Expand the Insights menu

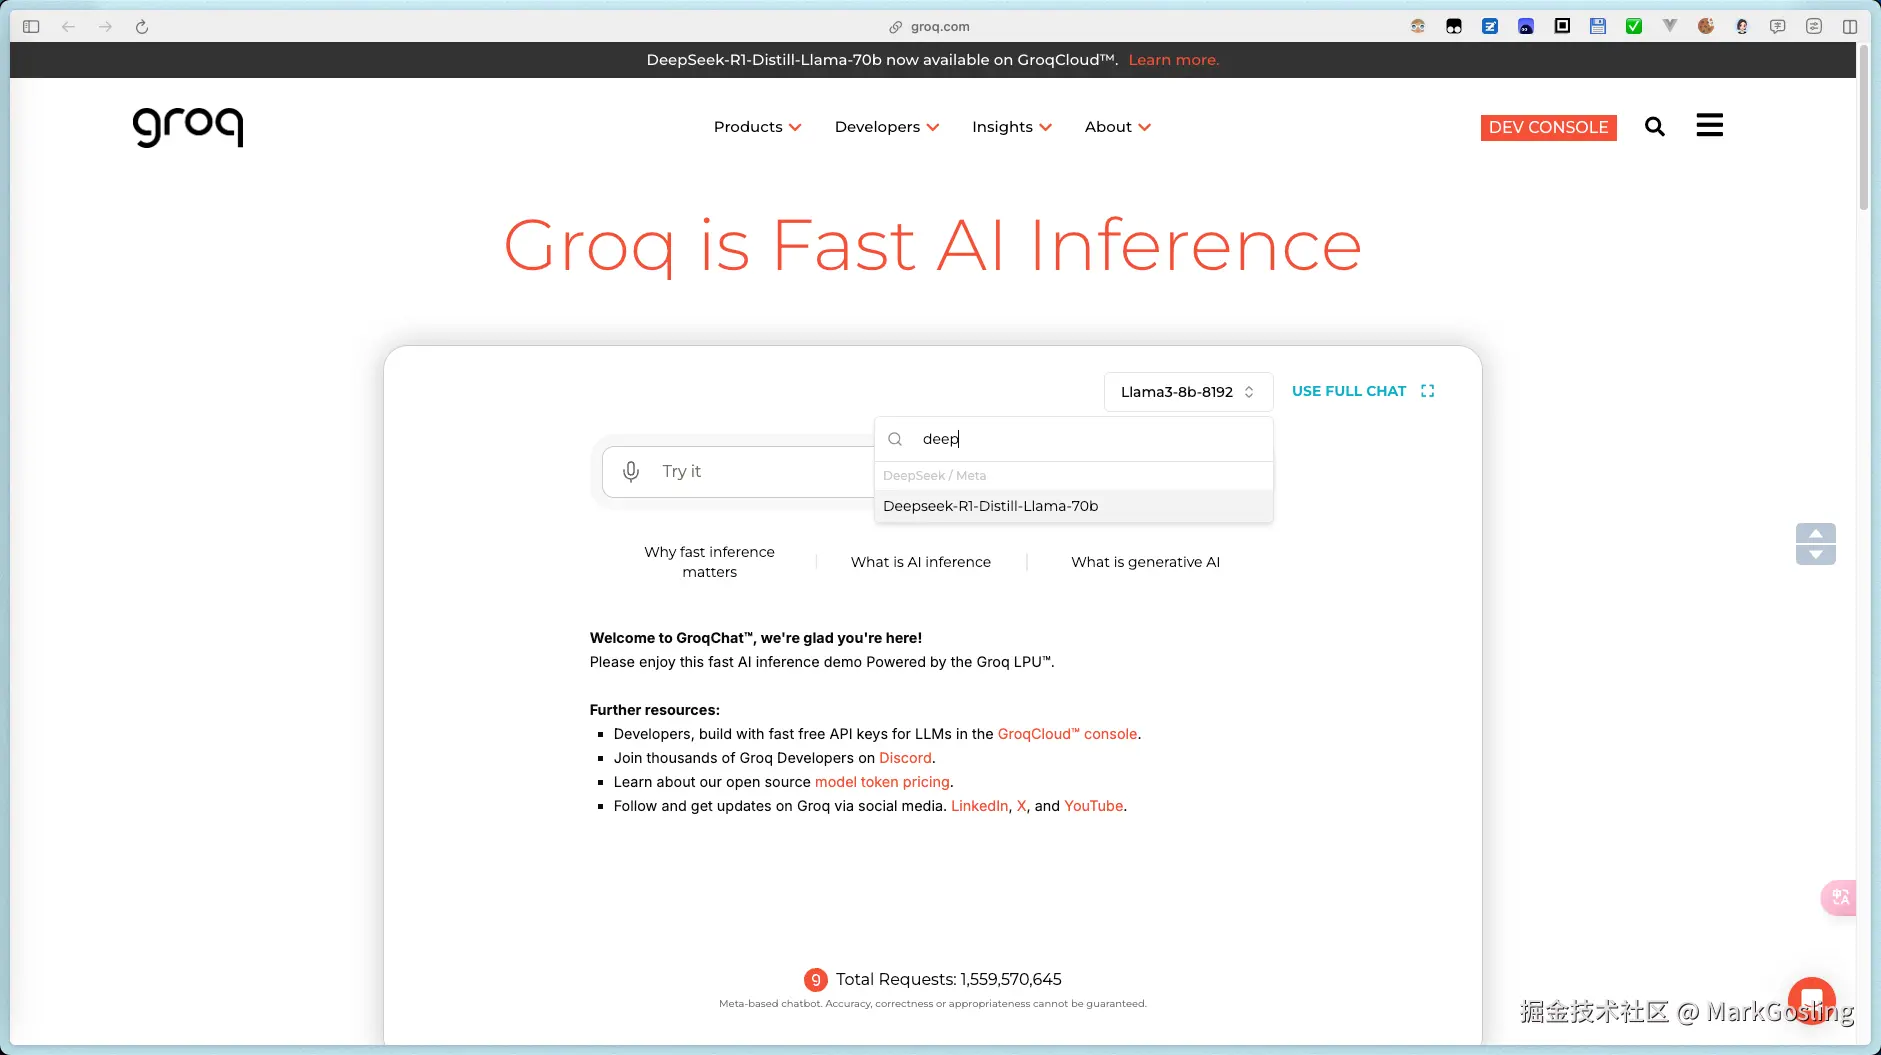[1012, 127]
